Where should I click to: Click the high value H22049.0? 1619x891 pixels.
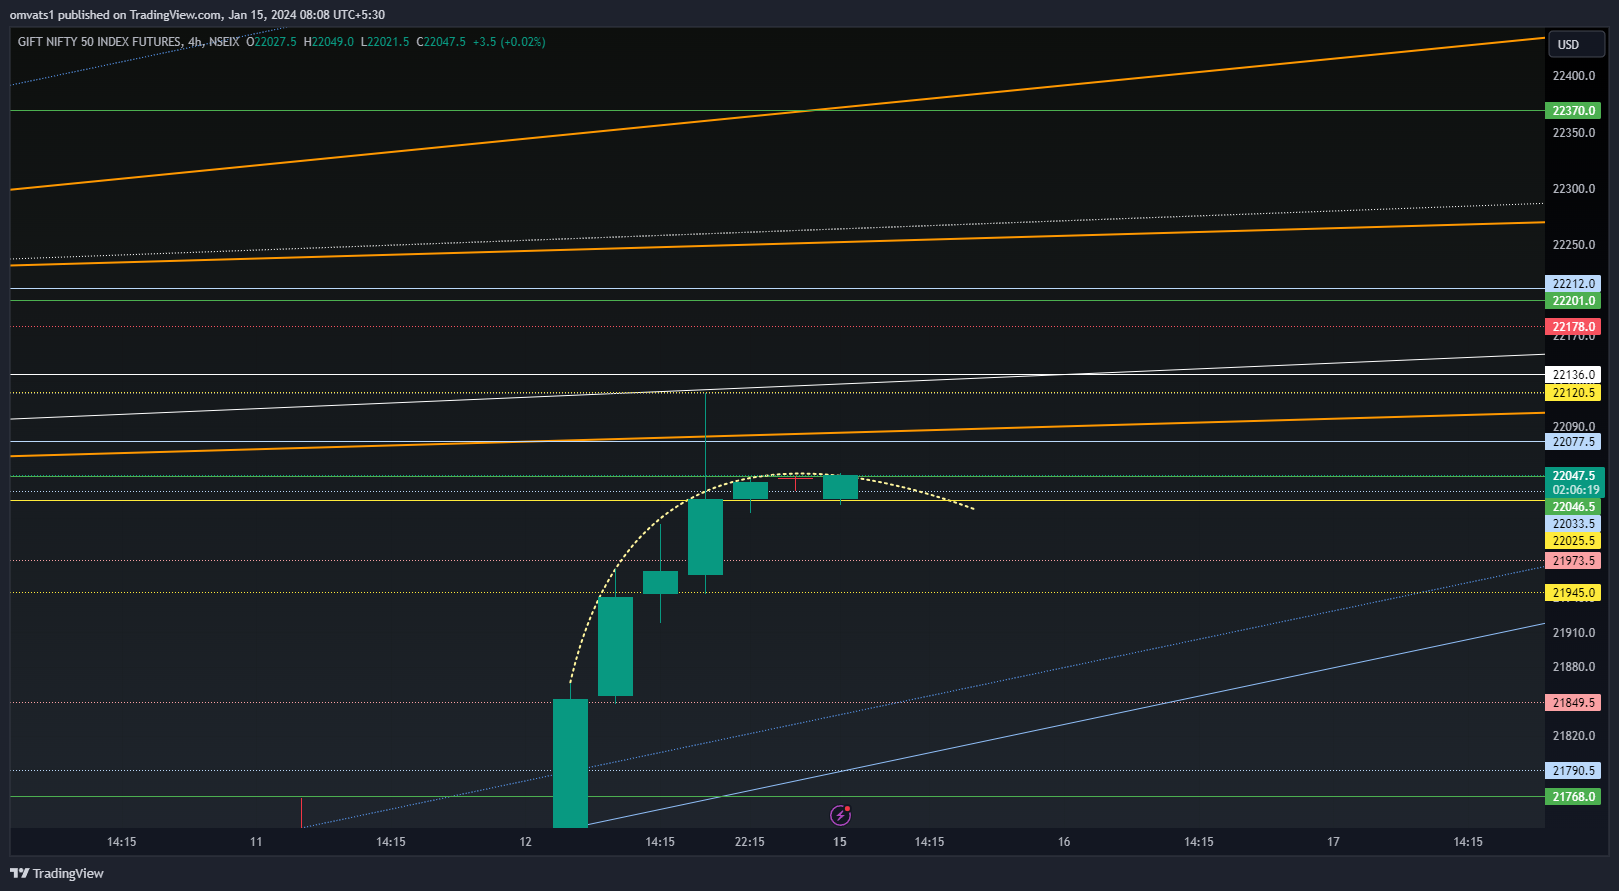tap(329, 42)
